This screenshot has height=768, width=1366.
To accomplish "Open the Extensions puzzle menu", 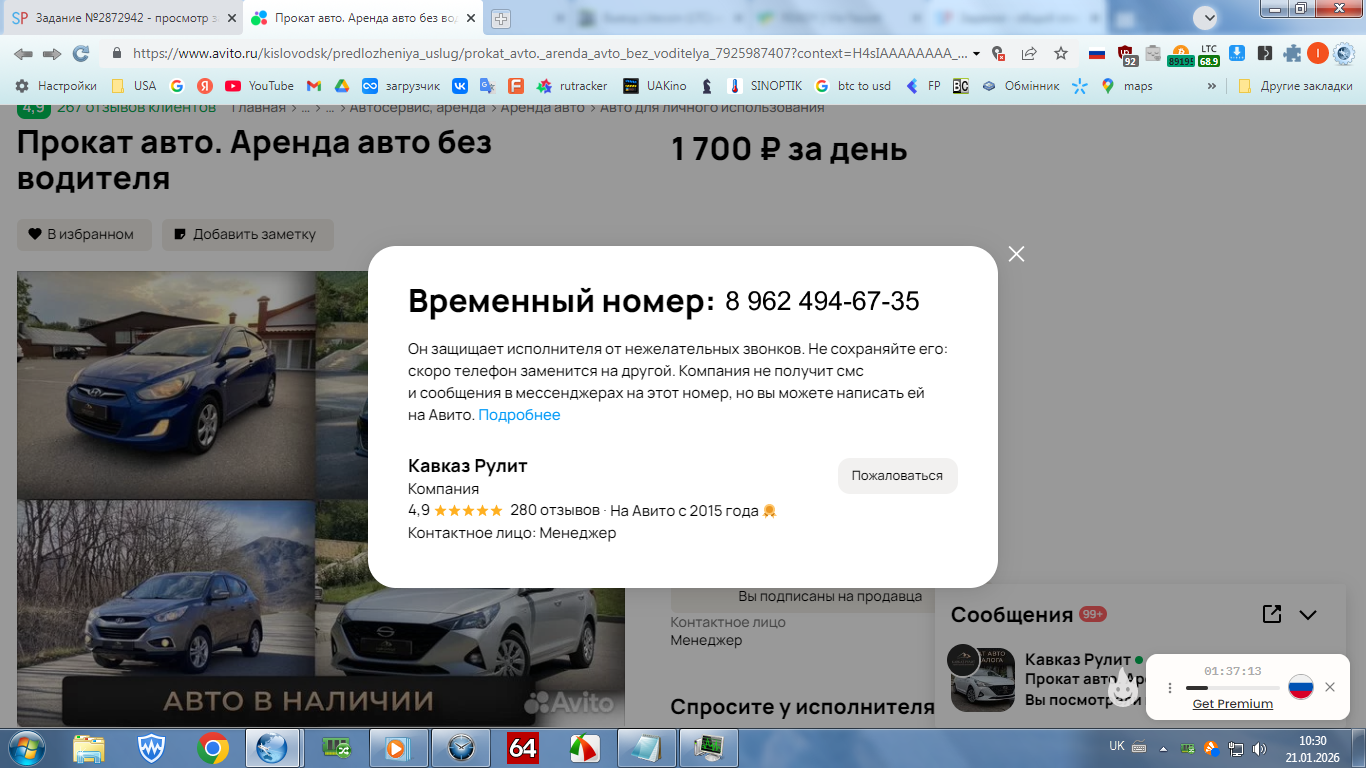I will tap(1293, 53).
